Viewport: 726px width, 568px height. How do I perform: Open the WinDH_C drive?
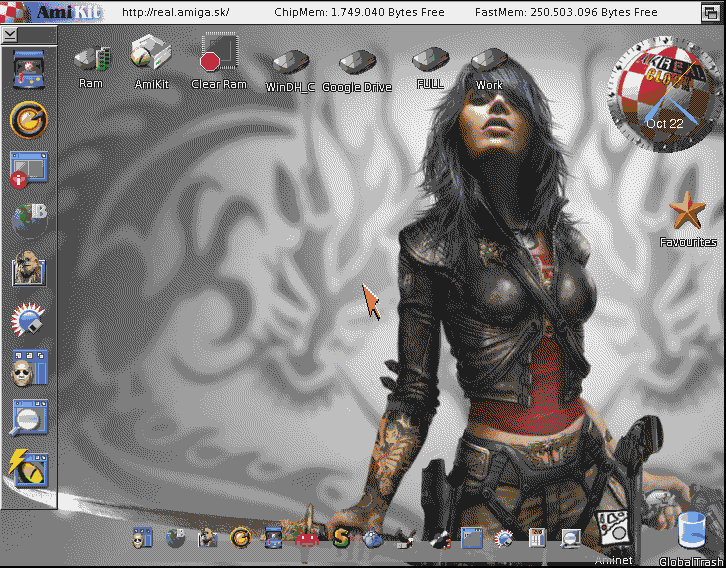290,62
